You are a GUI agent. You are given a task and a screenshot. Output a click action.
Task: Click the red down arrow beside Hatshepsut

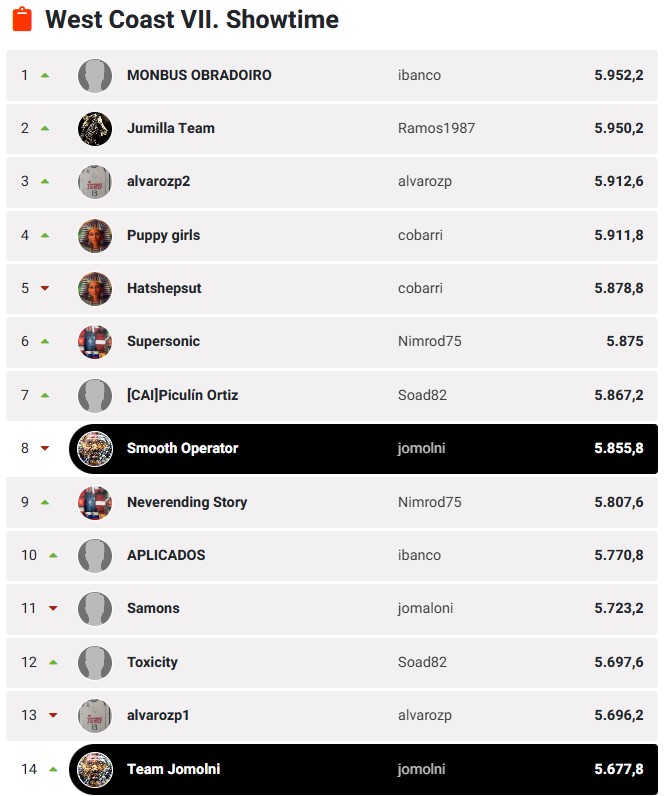coord(45,289)
